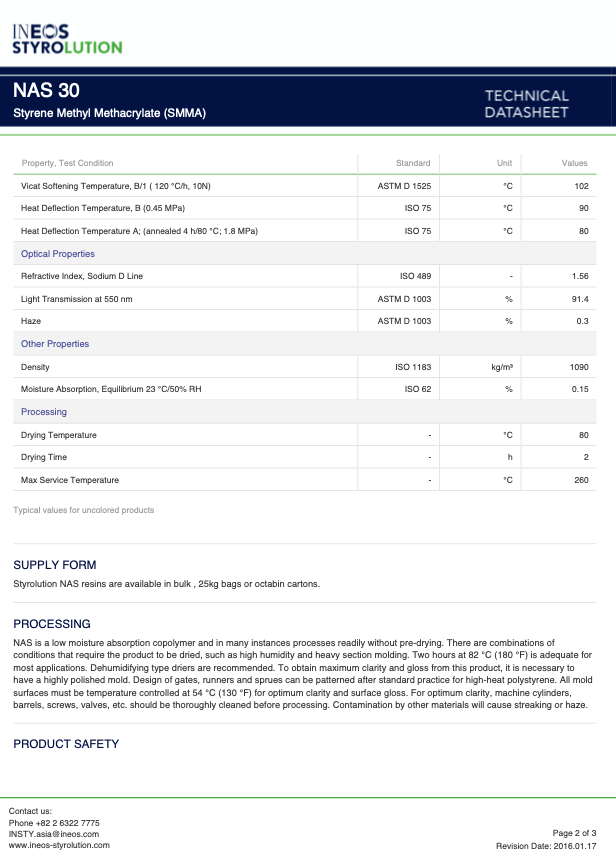Click the Technical Datasheet banner label

click(526, 104)
